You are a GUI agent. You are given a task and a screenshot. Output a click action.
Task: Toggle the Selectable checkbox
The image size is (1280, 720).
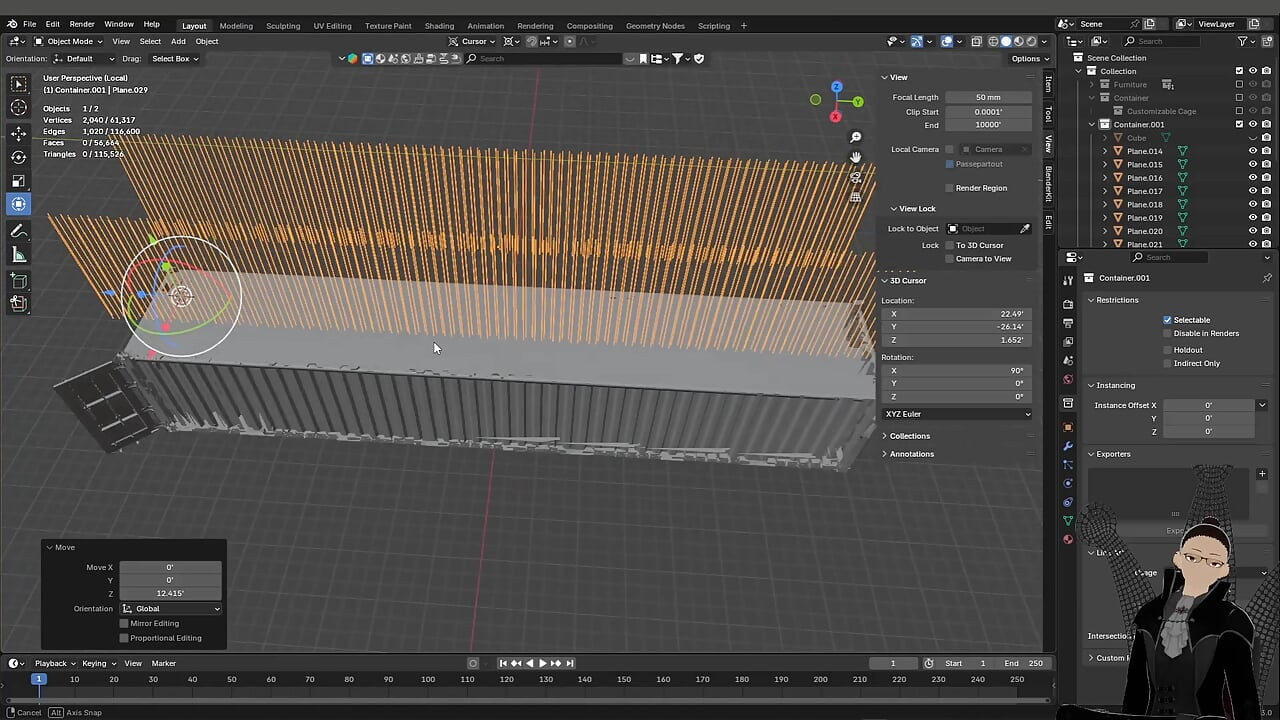point(1167,320)
